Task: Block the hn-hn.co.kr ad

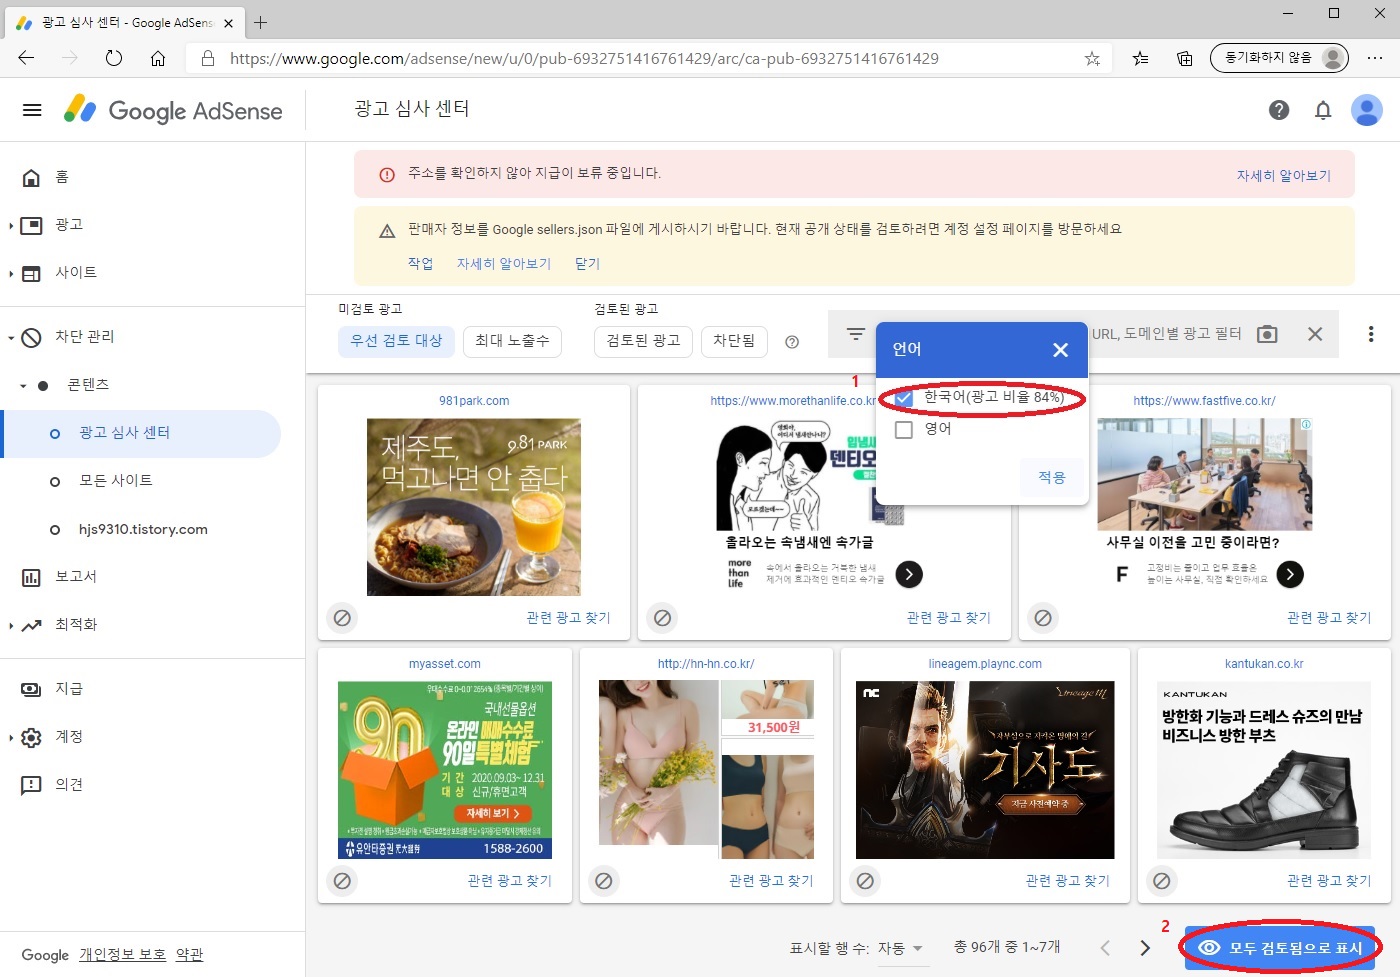Action: click(604, 881)
